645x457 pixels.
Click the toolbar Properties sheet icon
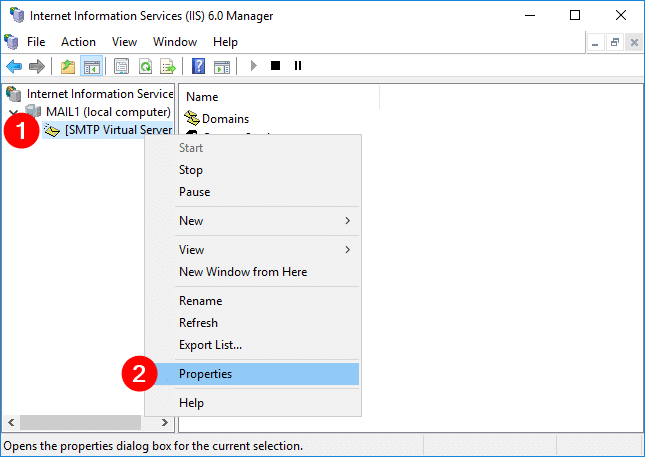[121, 66]
